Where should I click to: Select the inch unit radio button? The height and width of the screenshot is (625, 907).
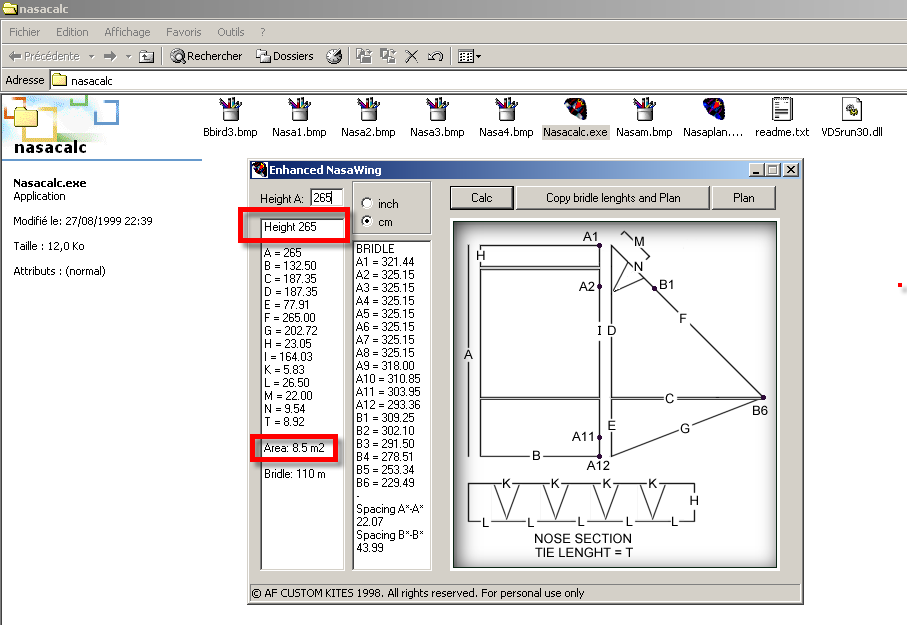(x=367, y=203)
